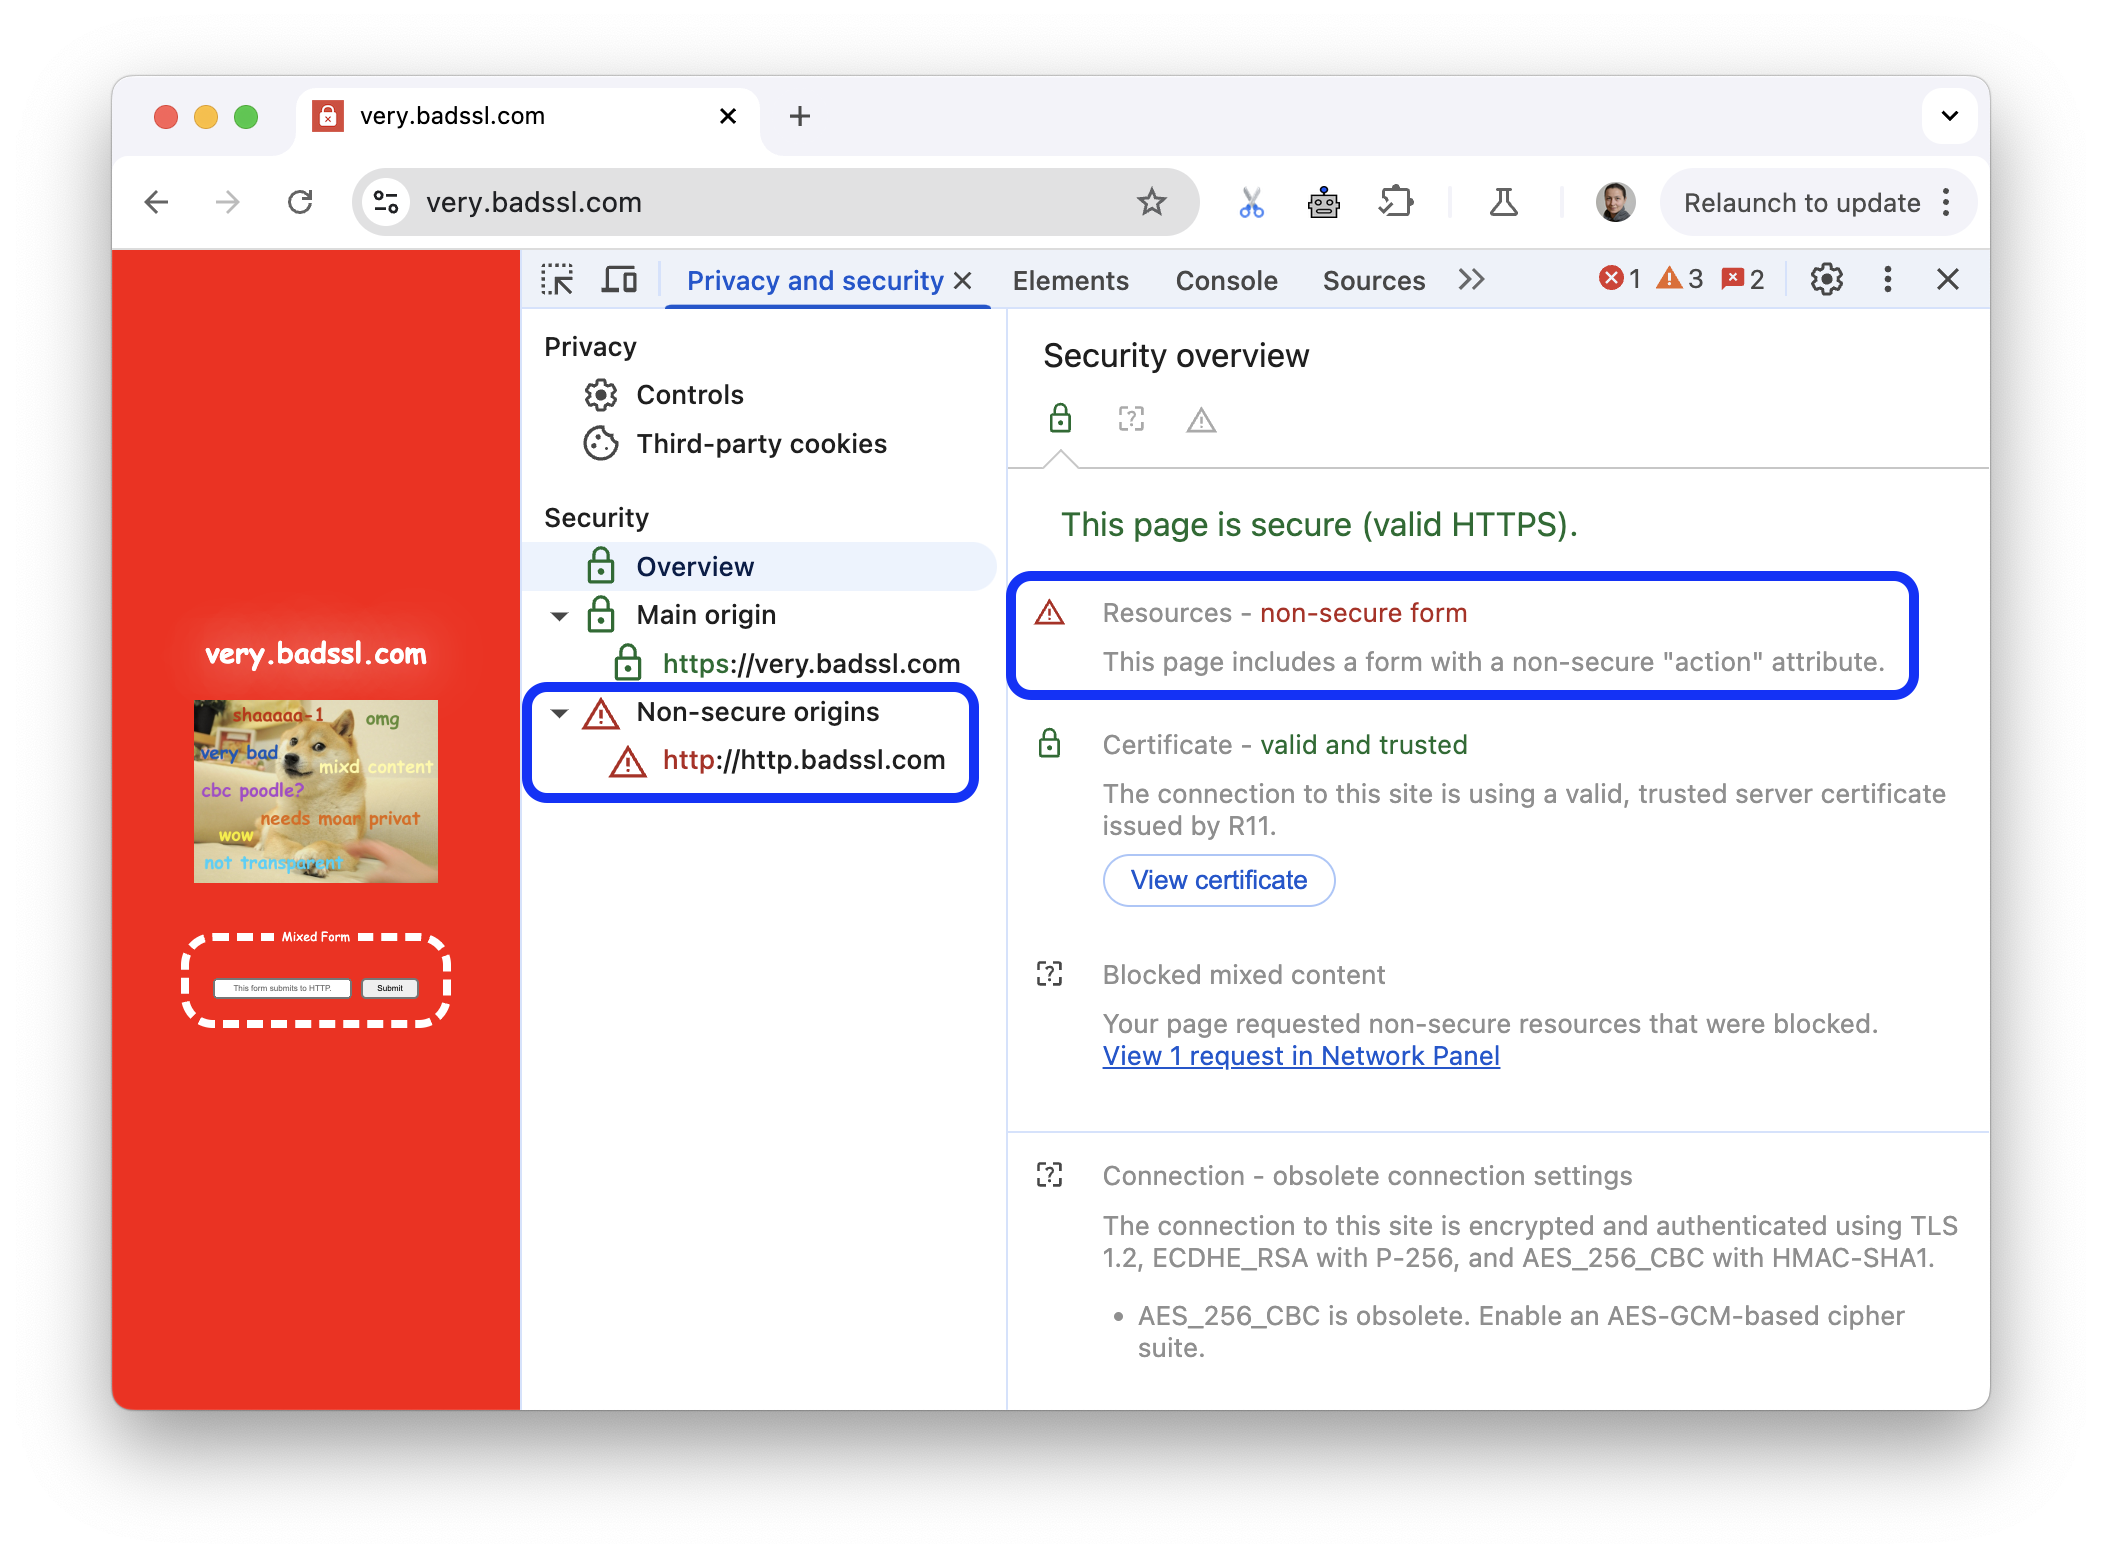This screenshot has width=2102, height=1558.
Task: Switch to the Console tab in DevTools
Action: (x=1227, y=280)
